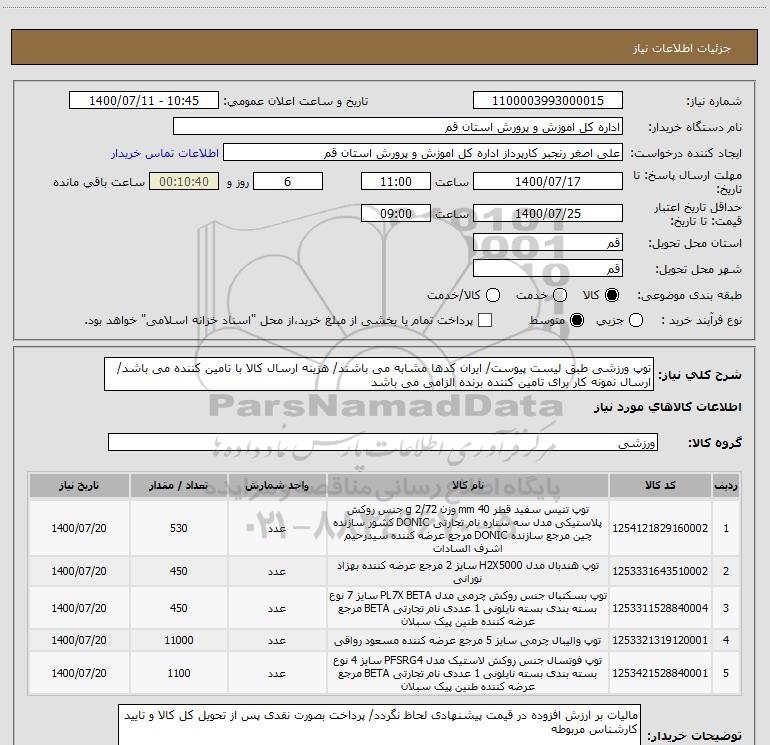770x745 pixels.
Task: Click the request creator name field
Action: tap(423, 153)
